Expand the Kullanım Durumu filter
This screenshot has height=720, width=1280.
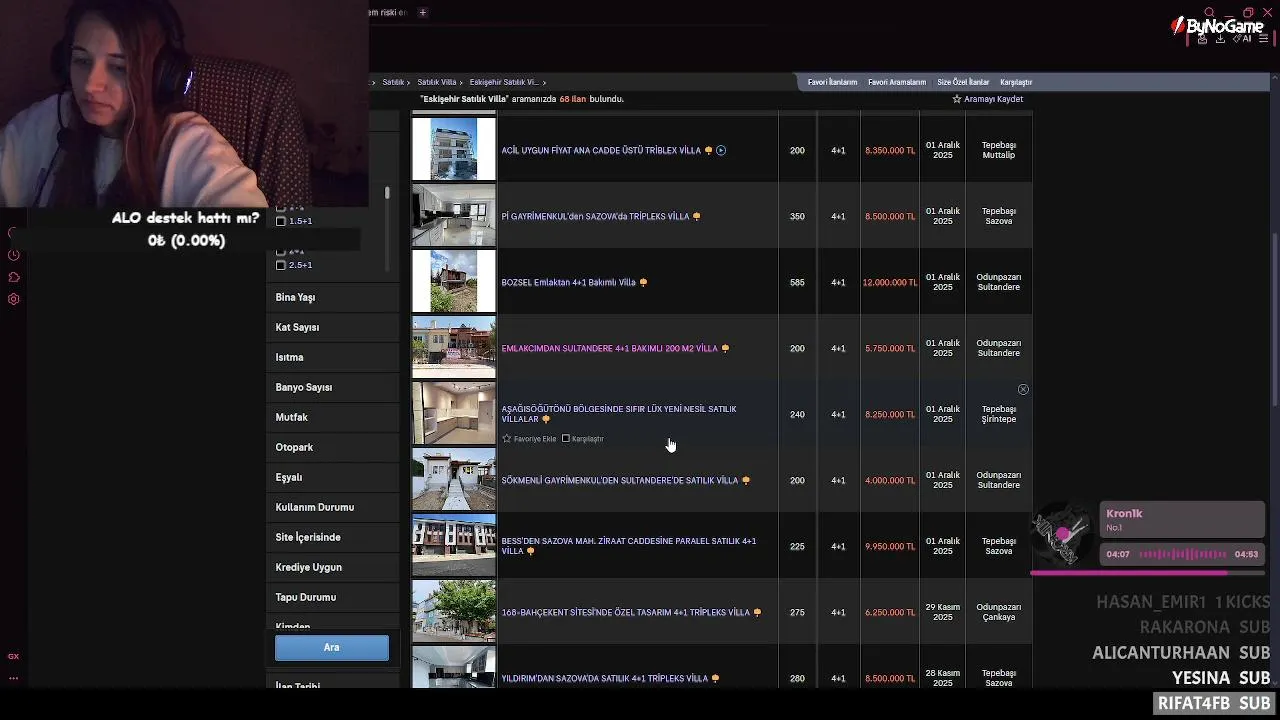click(x=333, y=507)
